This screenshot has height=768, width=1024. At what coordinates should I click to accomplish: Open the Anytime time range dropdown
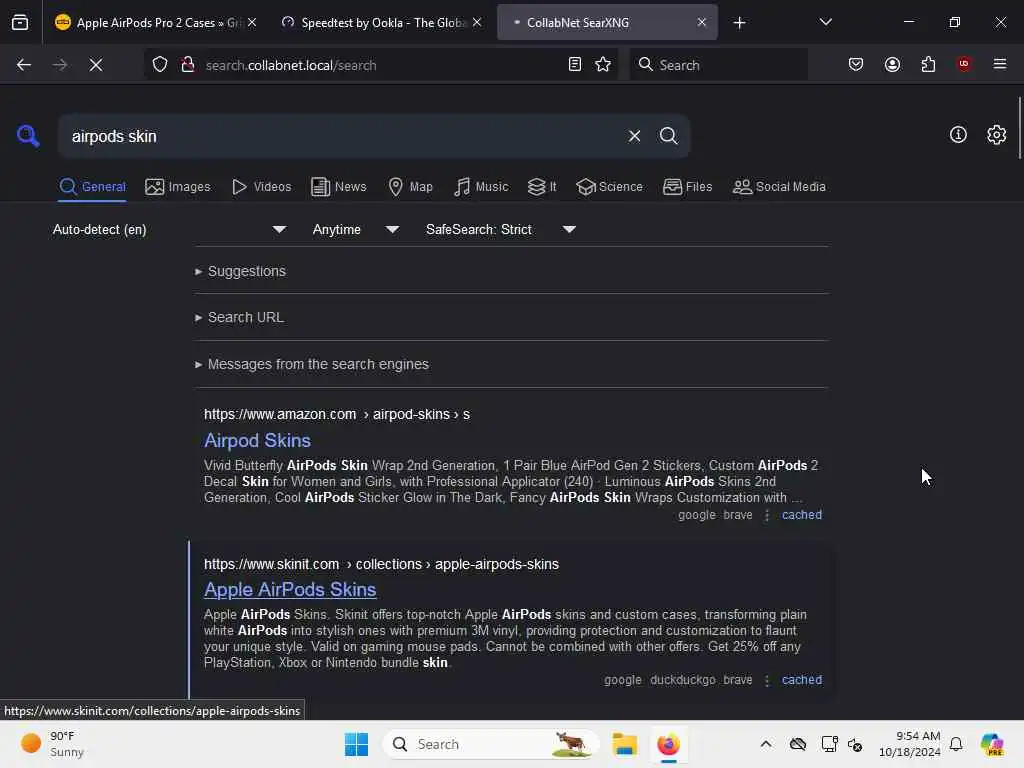pyautogui.click(x=355, y=229)
